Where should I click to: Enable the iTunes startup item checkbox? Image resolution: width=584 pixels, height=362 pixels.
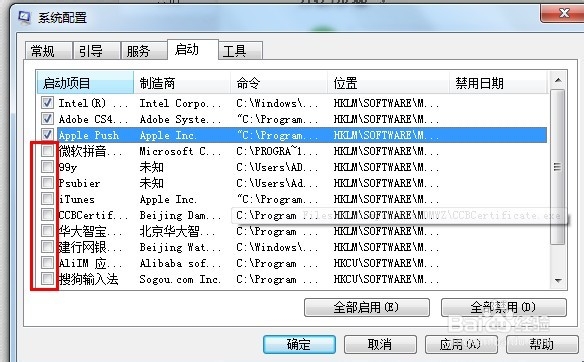47,199
